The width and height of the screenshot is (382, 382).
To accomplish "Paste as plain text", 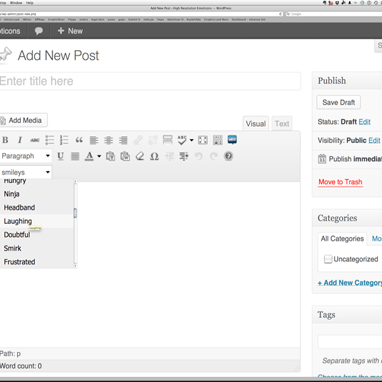I will [x=110, y=156].
